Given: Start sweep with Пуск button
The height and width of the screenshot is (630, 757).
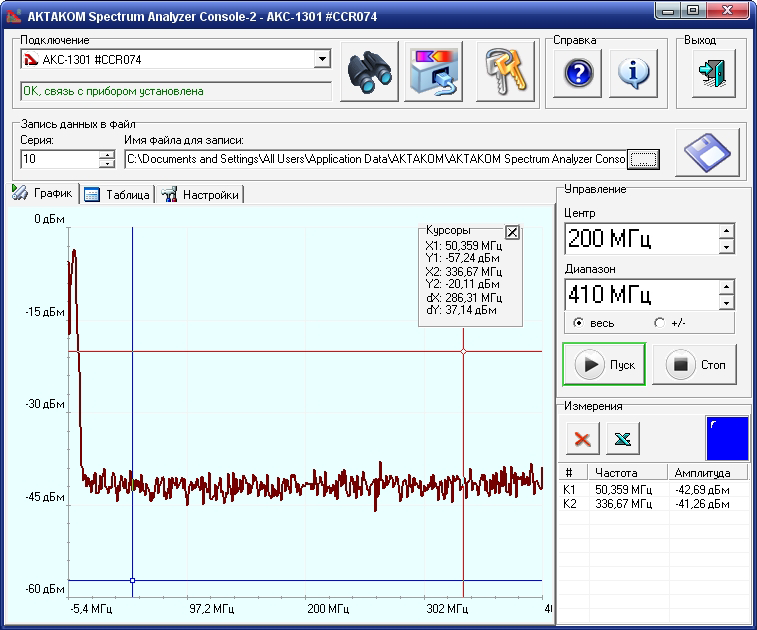Looking at the screenshot, I should pyautogui.click(x=604, y=364).
